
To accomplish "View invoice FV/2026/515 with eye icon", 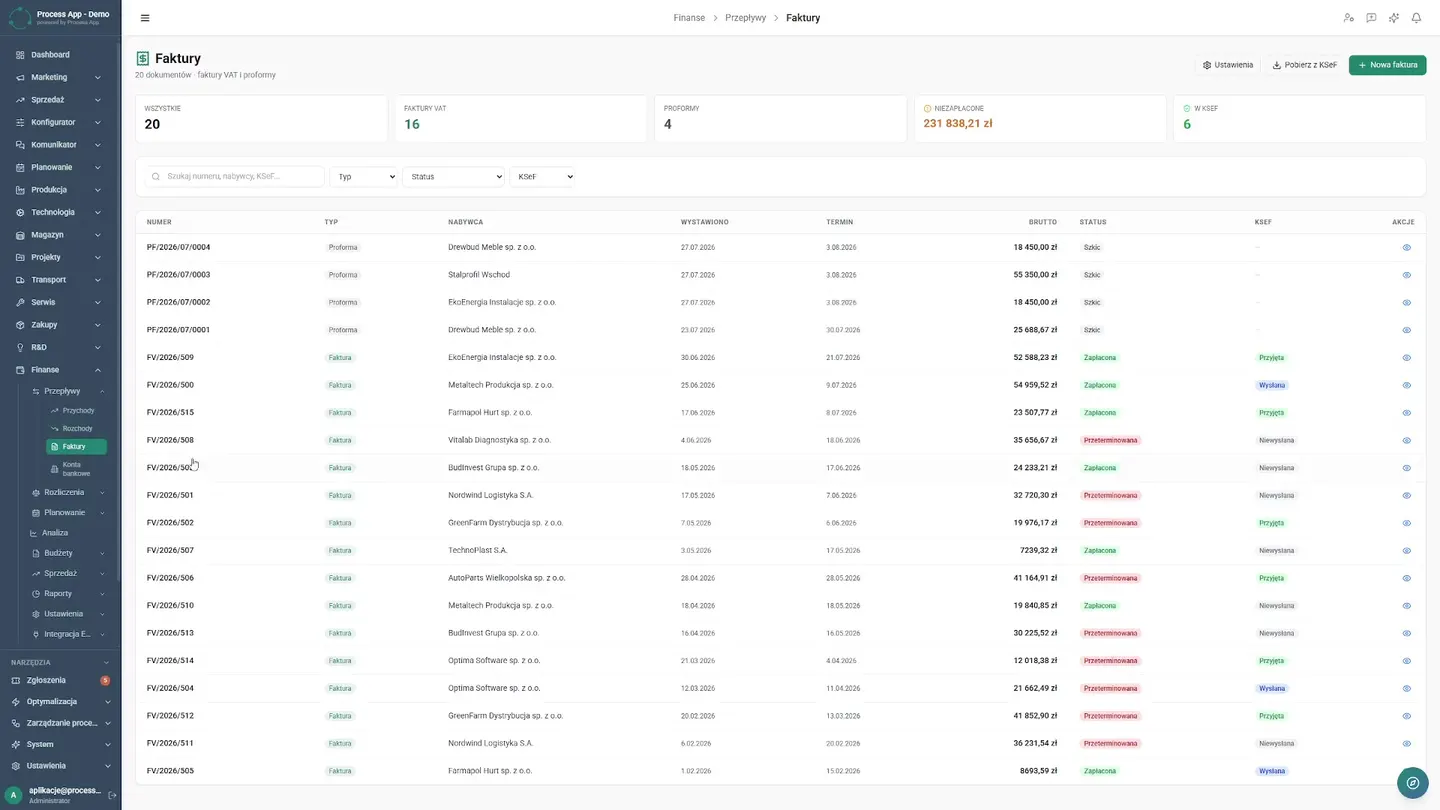I will [1406, 412].
